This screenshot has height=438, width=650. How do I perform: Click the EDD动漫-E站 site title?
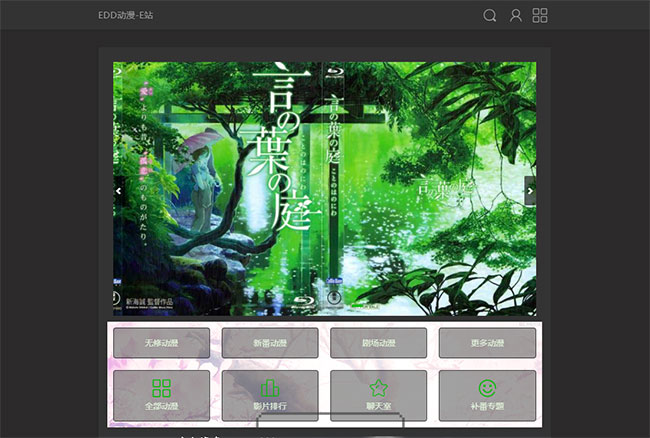[126, 15]
